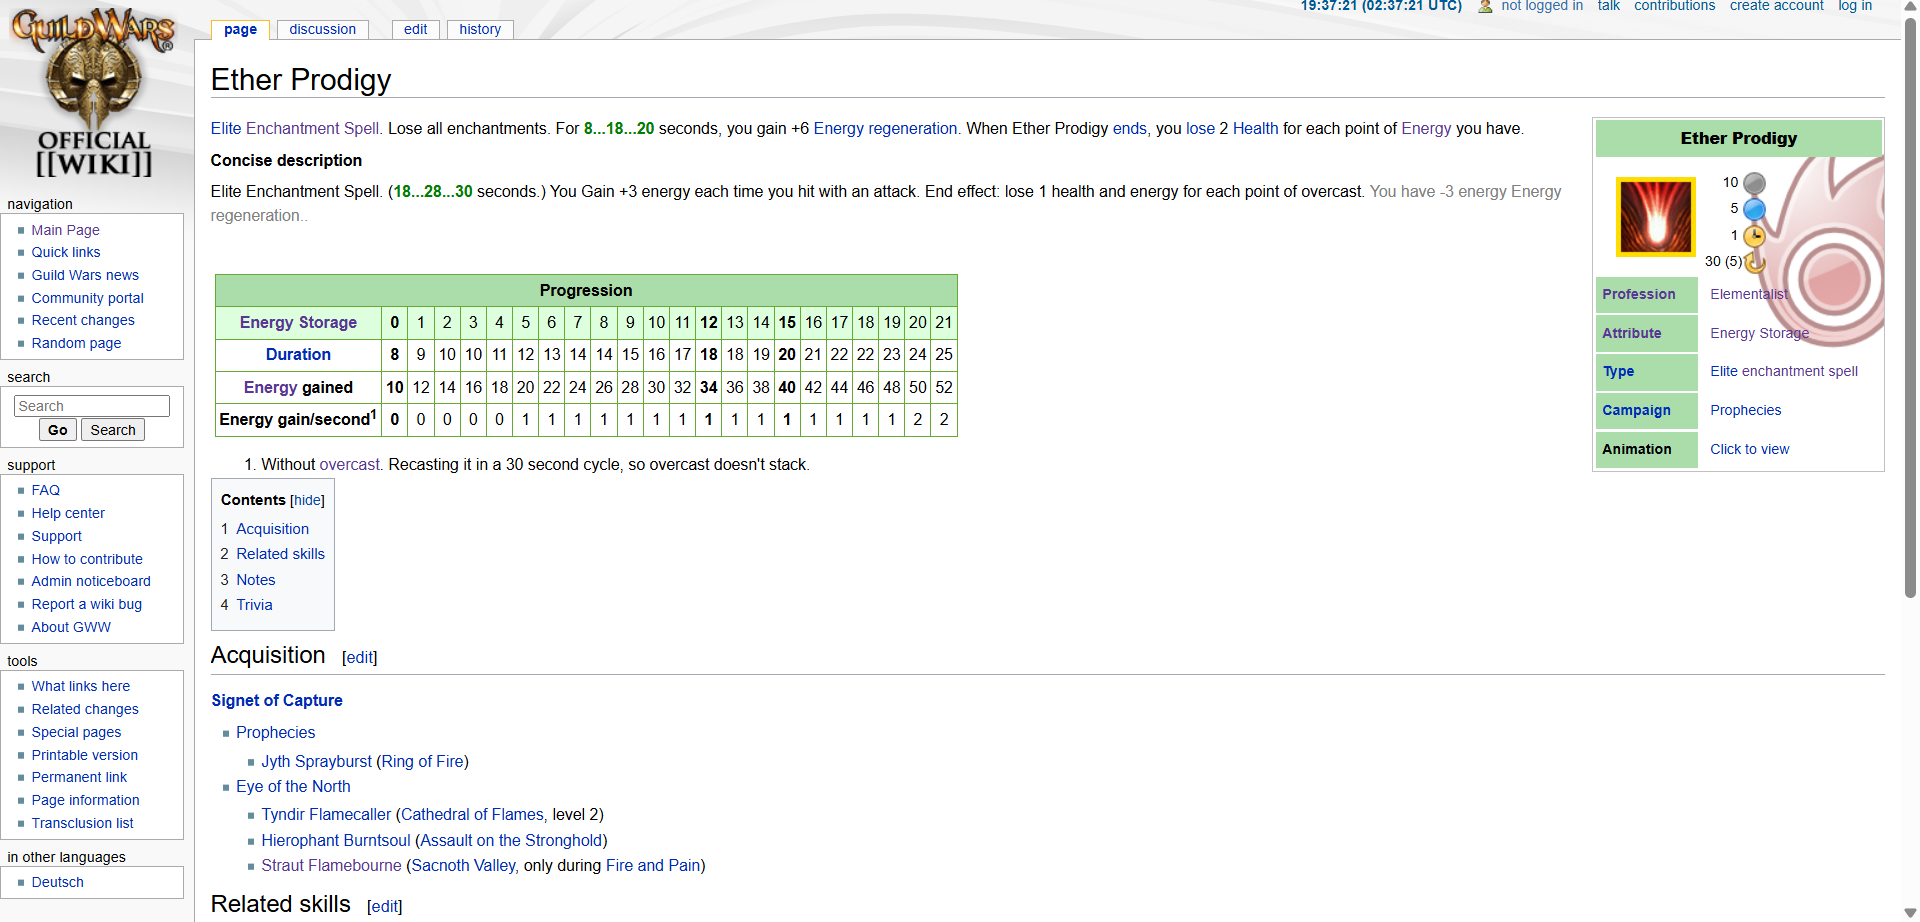Click to view the skill animation
Viewport: 1920px width, 922px height.
pos(1750,449)
